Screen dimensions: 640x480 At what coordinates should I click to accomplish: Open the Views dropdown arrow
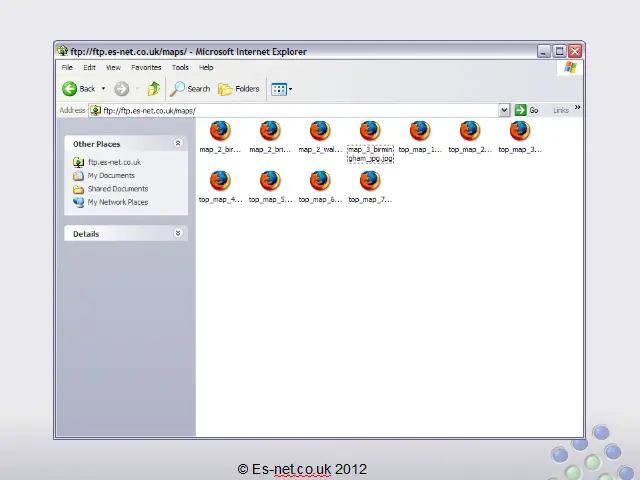pyautogui.click(x=291, y=89)
